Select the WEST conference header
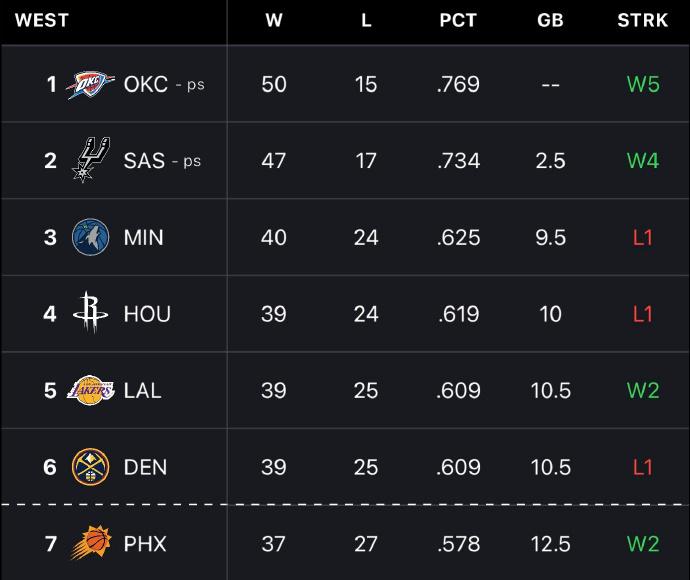The width and height of the screenshot is (690, 580). [x=41, y=21]
